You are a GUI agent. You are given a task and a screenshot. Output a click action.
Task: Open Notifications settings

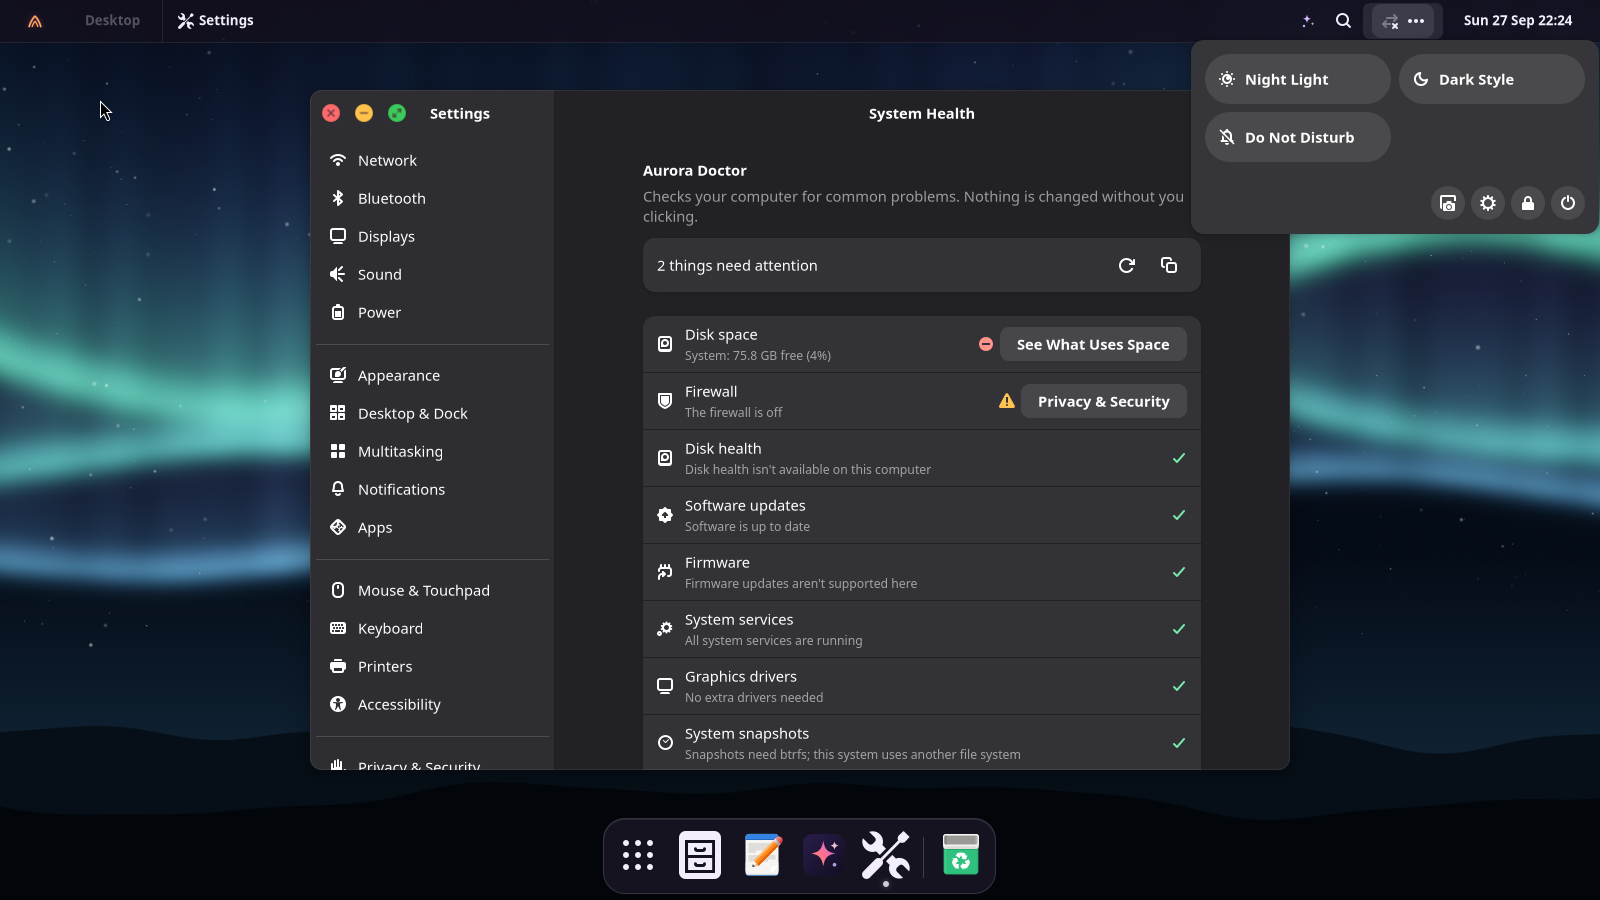433,489
